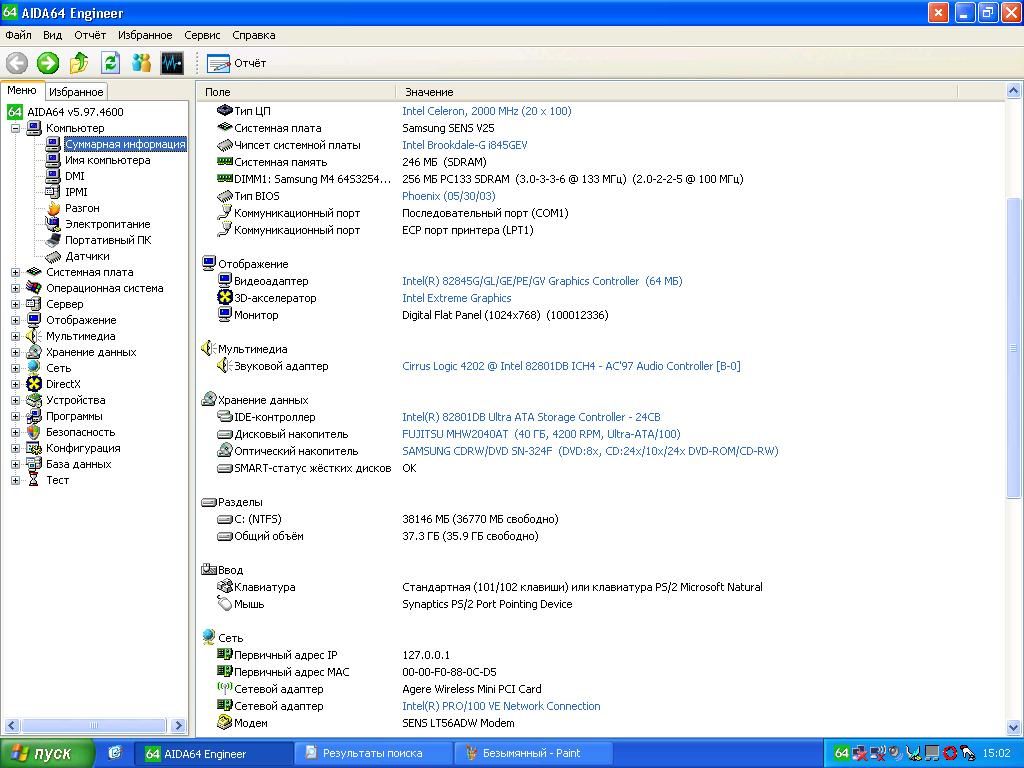1024x768 pixels.
Task: Click the scroll down arrow in details
Action: pos(1013,726)
